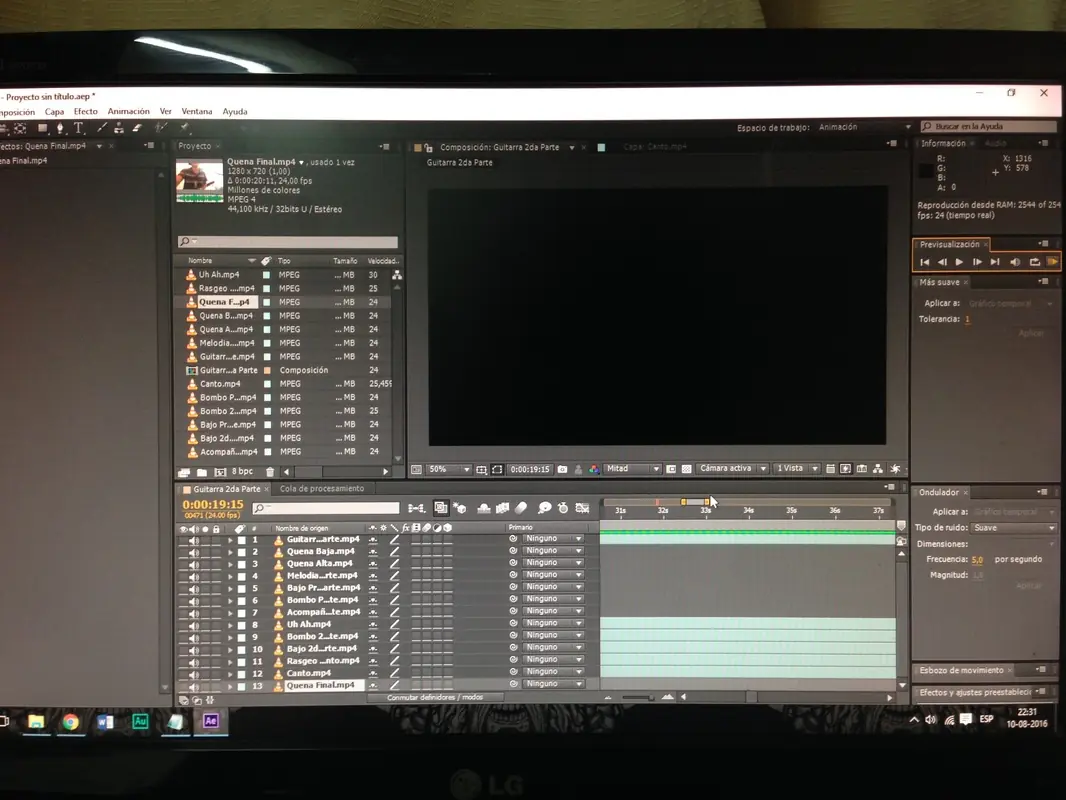
Task: Click project flowchart icon beside file list
Action: (397, 275)
